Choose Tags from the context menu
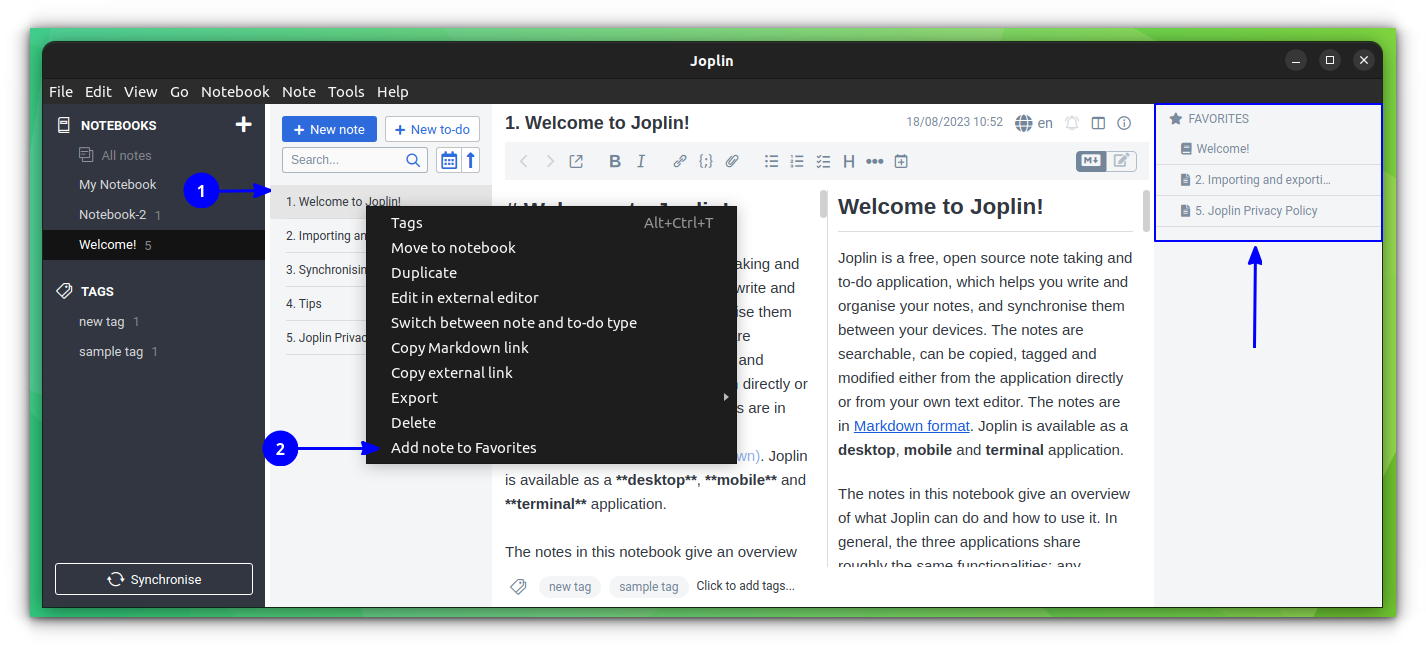 [x=551, y=223]
